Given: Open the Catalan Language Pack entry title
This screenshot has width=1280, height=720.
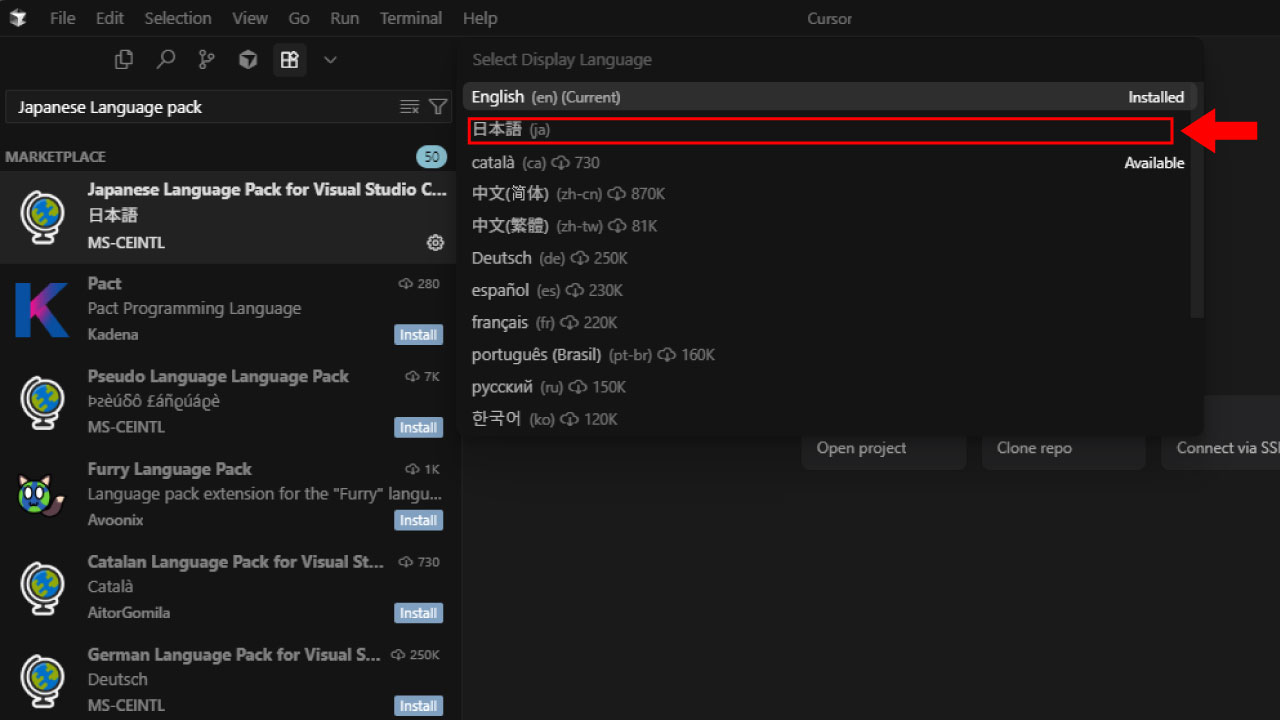Looking at the screenshot, I should 236,562.
